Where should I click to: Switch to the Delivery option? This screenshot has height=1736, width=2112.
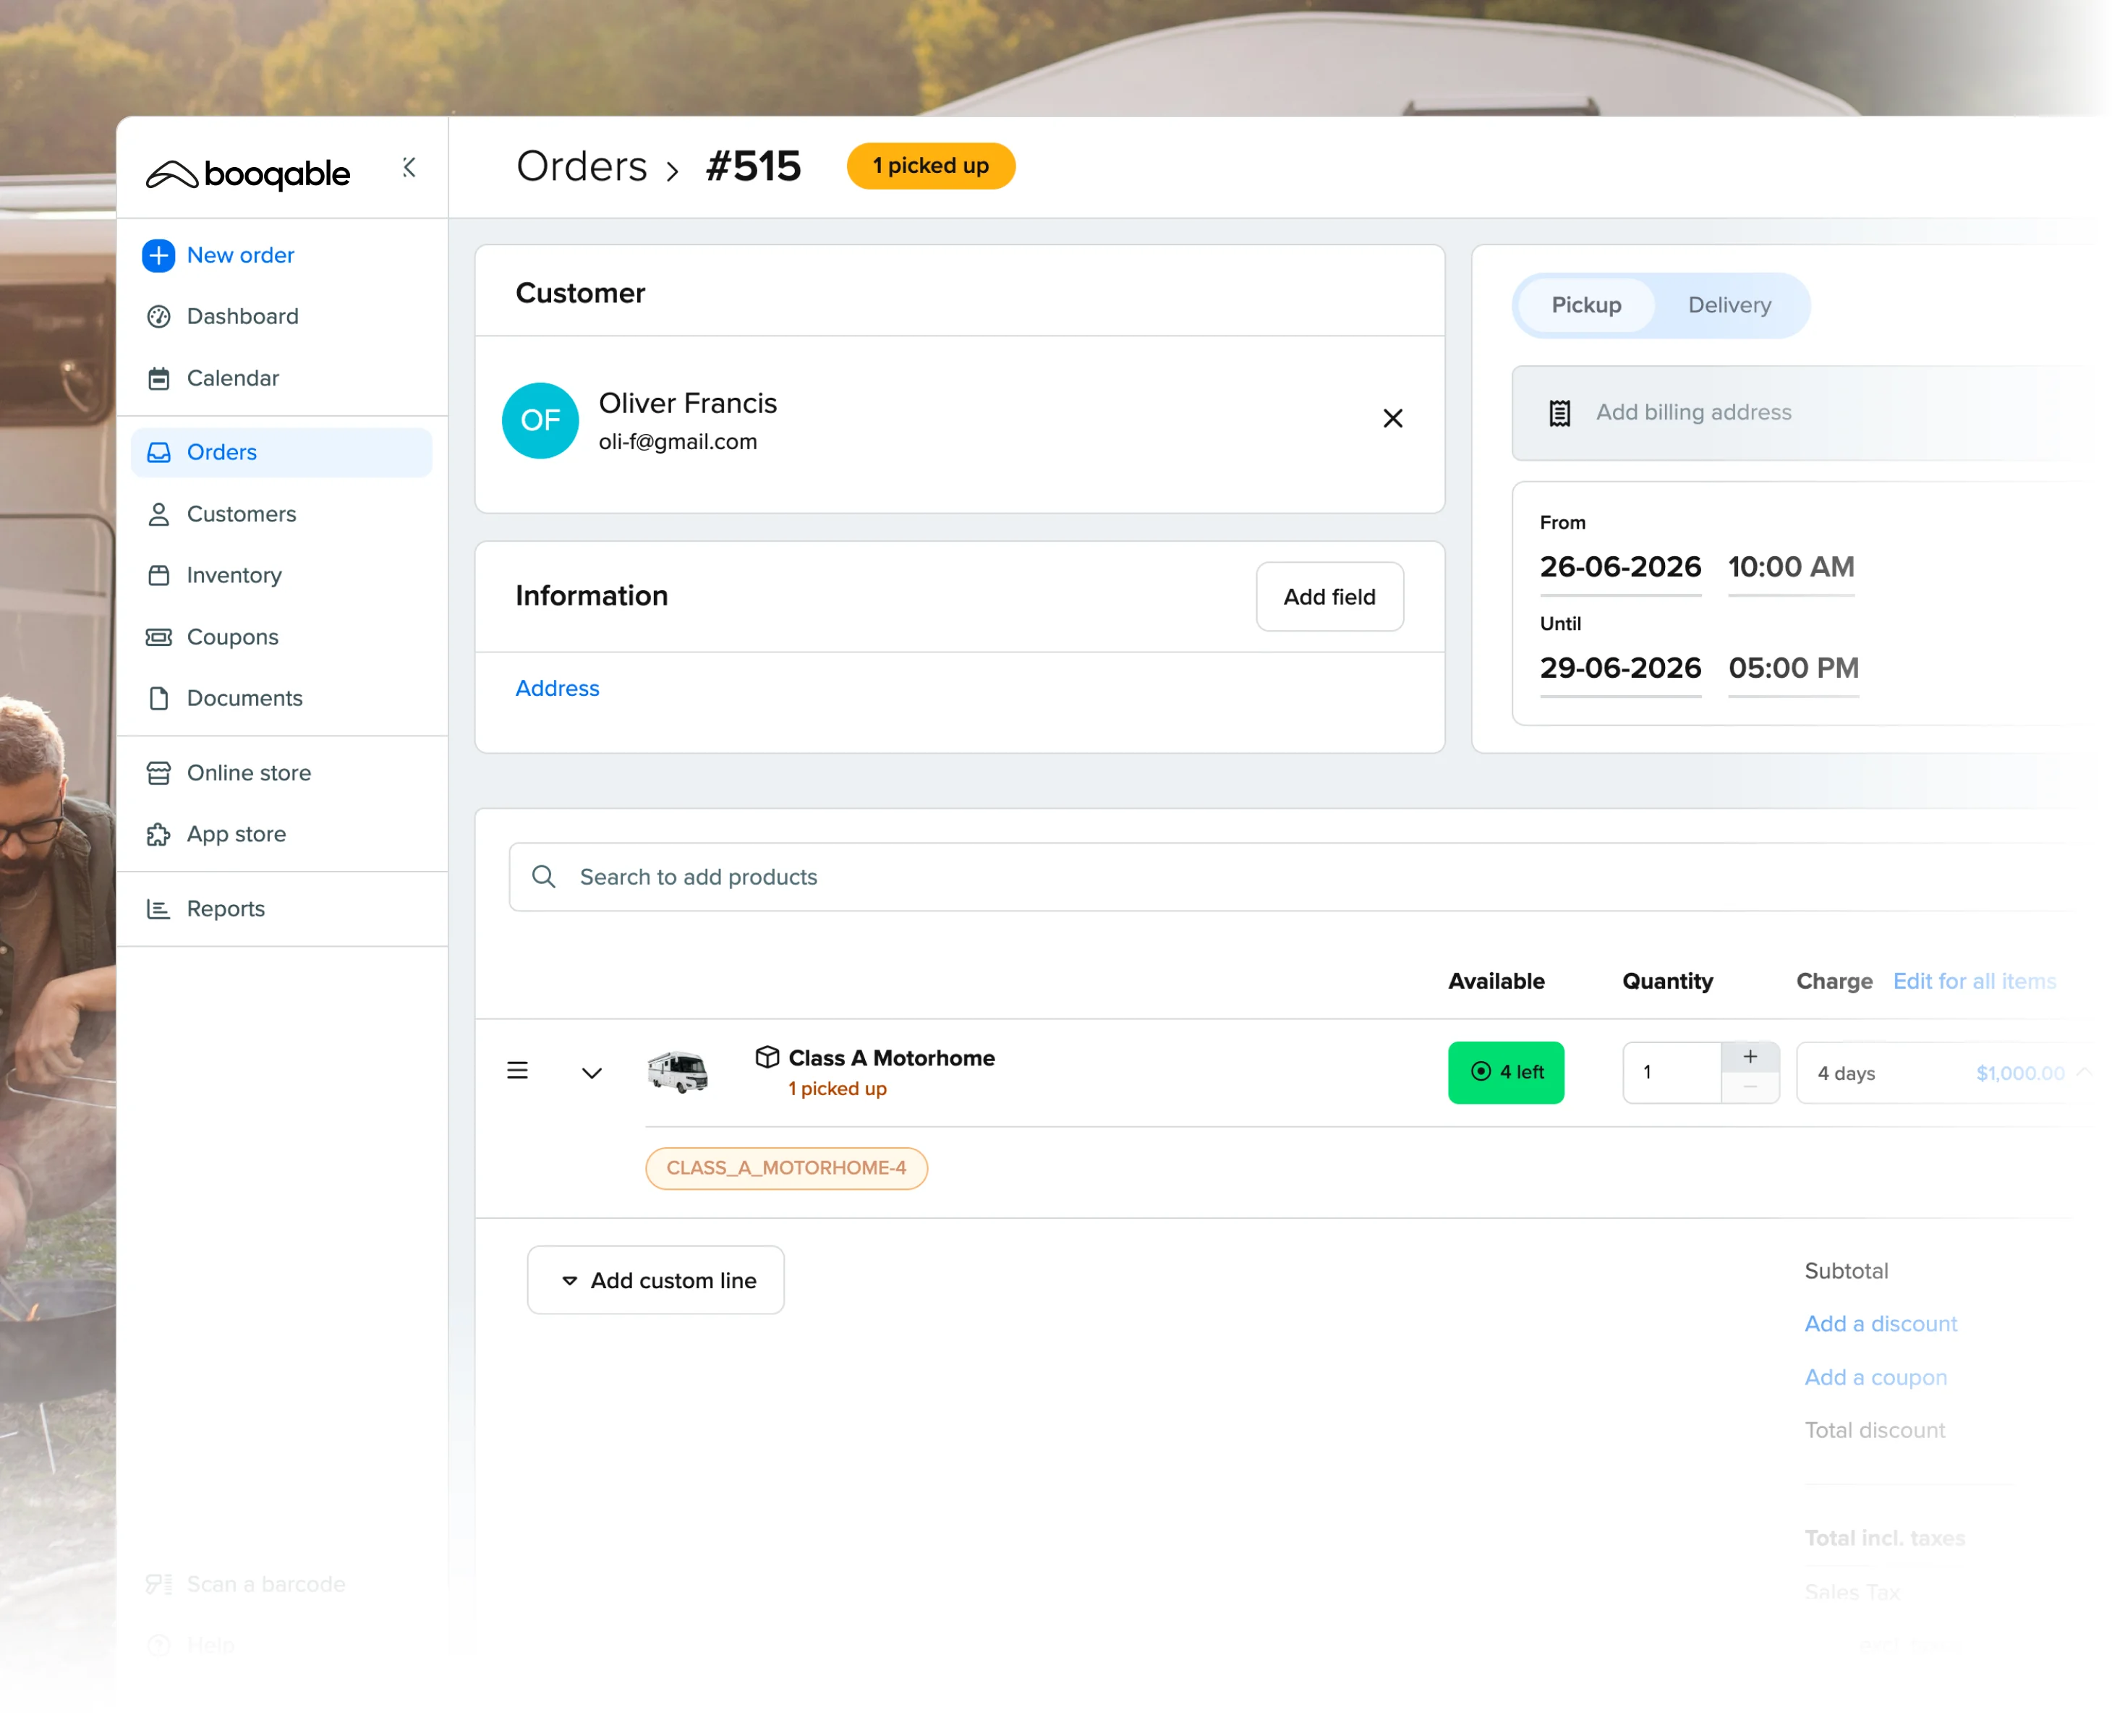[x=1730, y=306]
